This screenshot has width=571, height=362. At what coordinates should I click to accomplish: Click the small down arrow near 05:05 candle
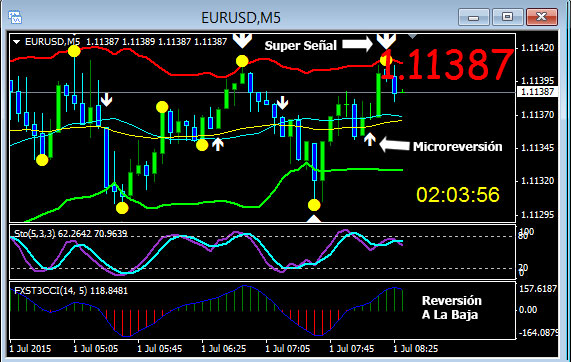106,99
